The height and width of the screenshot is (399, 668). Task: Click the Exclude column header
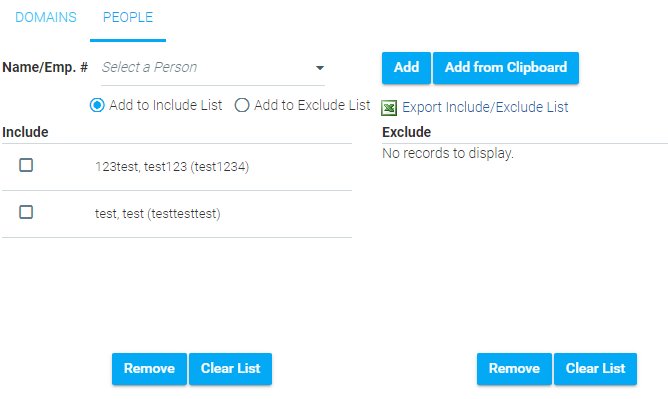(406, 132)
